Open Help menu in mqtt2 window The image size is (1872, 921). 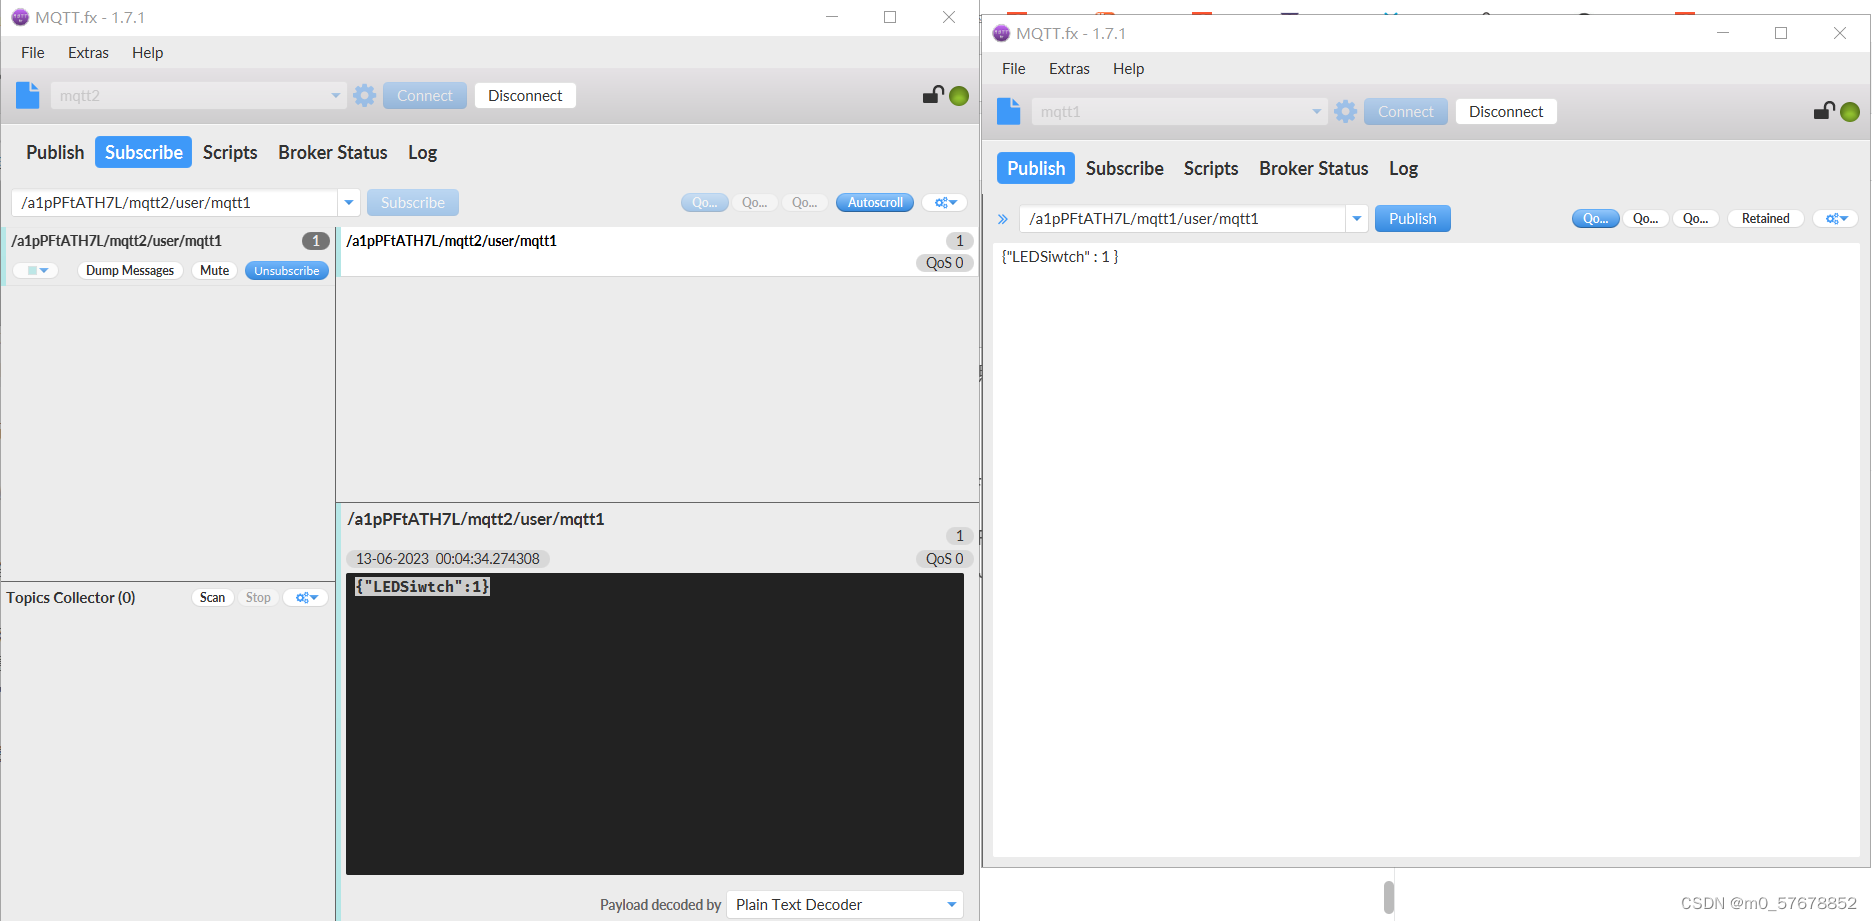pyautogui.click(x=147, y=53)
